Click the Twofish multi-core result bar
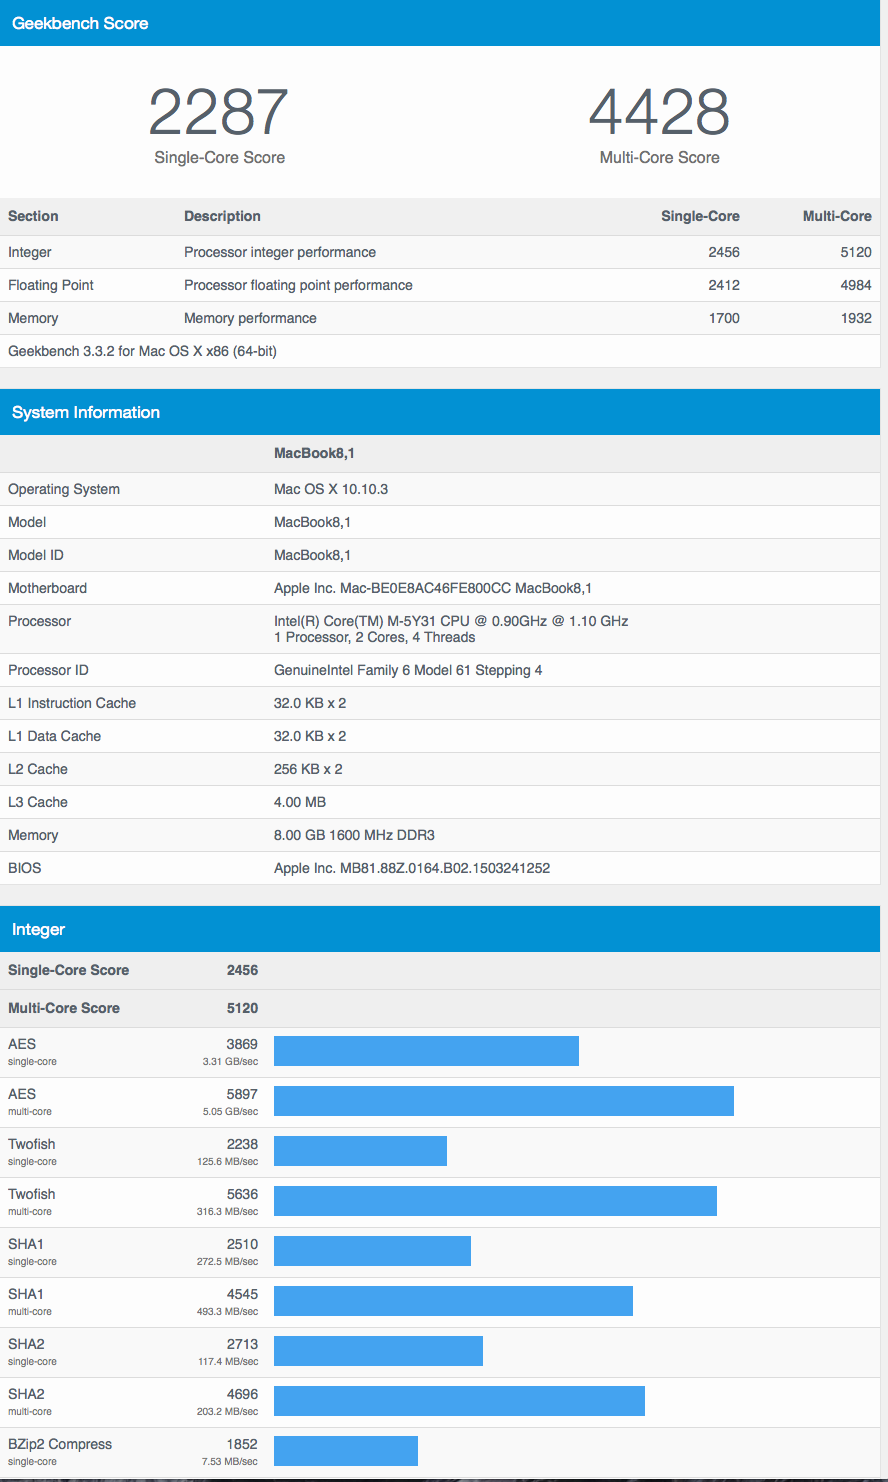Screen dimensions: 888x1482 [x=495, y=1201]
